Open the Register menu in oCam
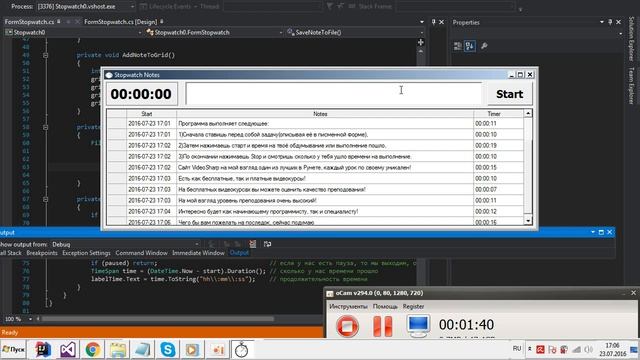 [x=413, y=306]
